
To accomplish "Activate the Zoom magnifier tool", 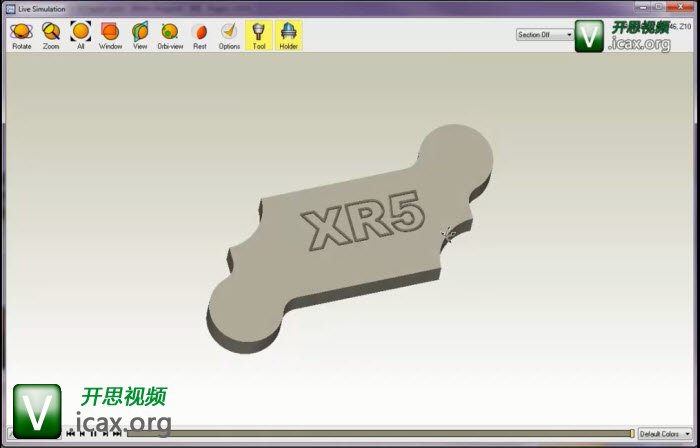I will click(x=51, y=36).
